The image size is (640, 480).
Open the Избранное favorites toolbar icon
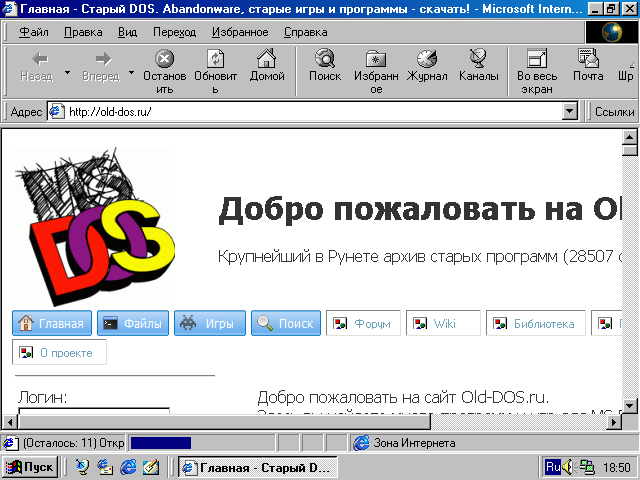[x=376, y=71]
